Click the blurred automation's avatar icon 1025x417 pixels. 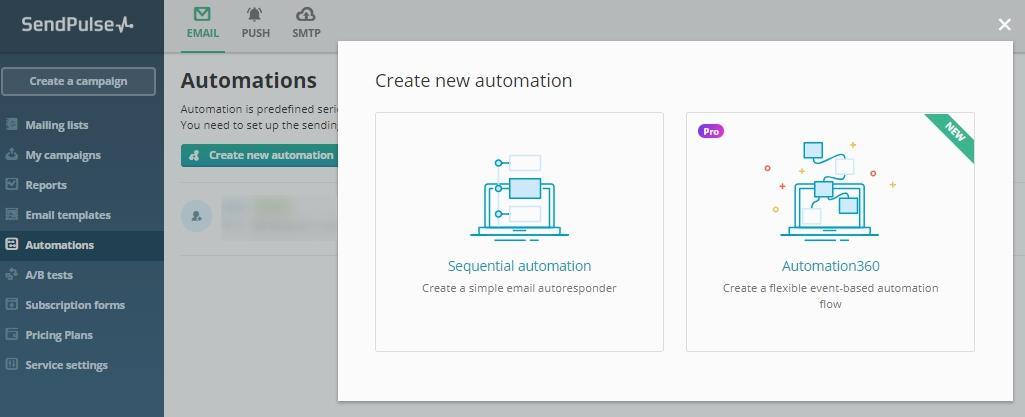(196, 216)
